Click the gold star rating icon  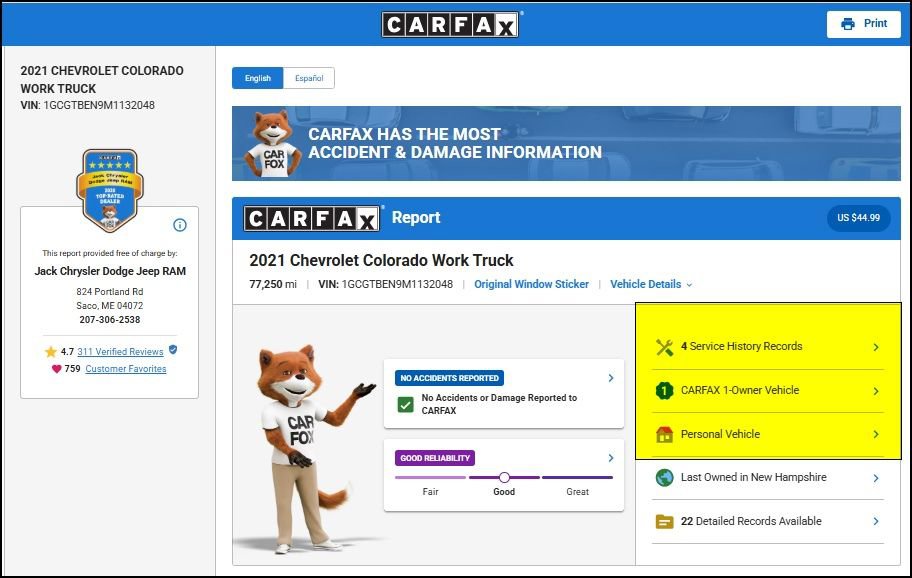[51, 352]
